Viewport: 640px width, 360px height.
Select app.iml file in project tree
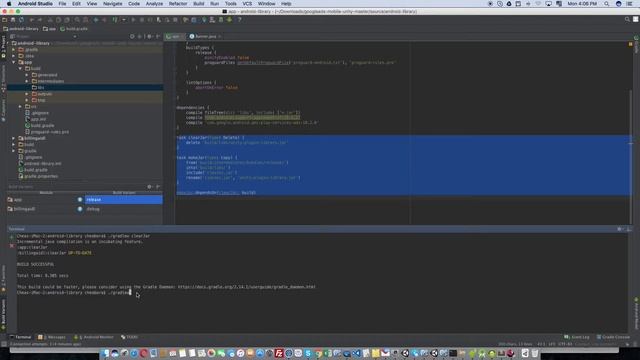38,119
